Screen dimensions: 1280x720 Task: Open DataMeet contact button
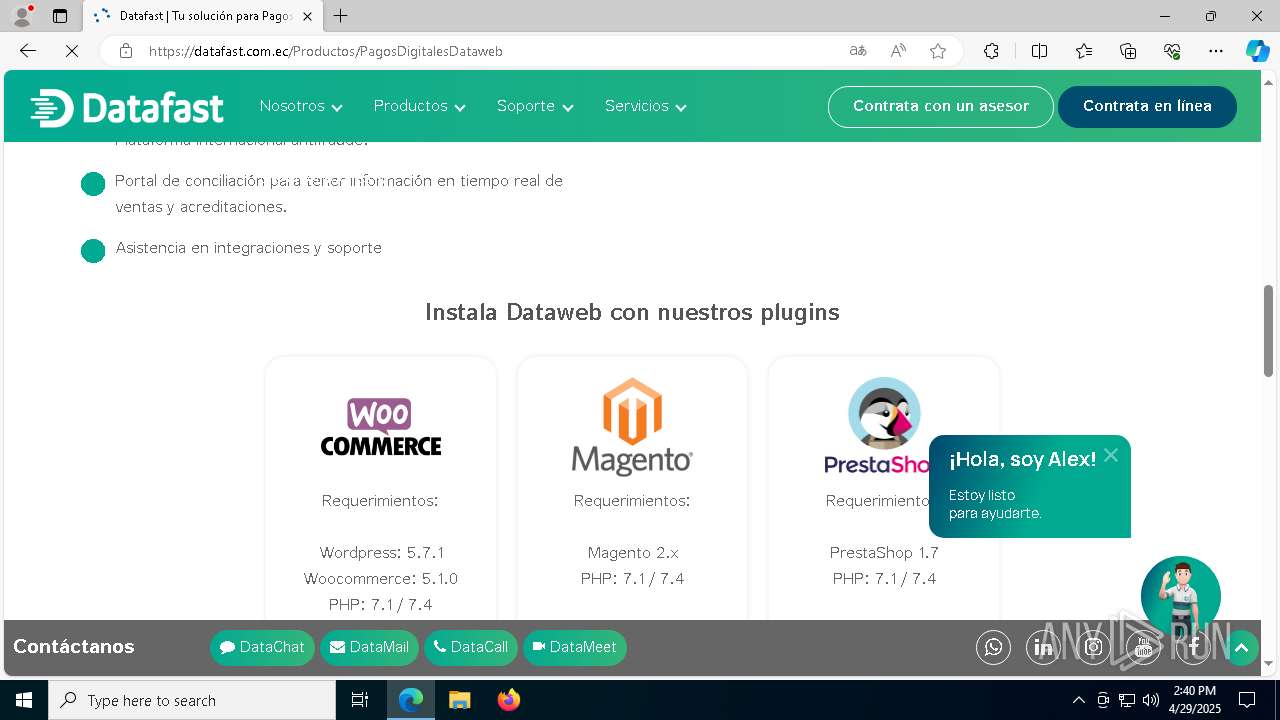575,648
